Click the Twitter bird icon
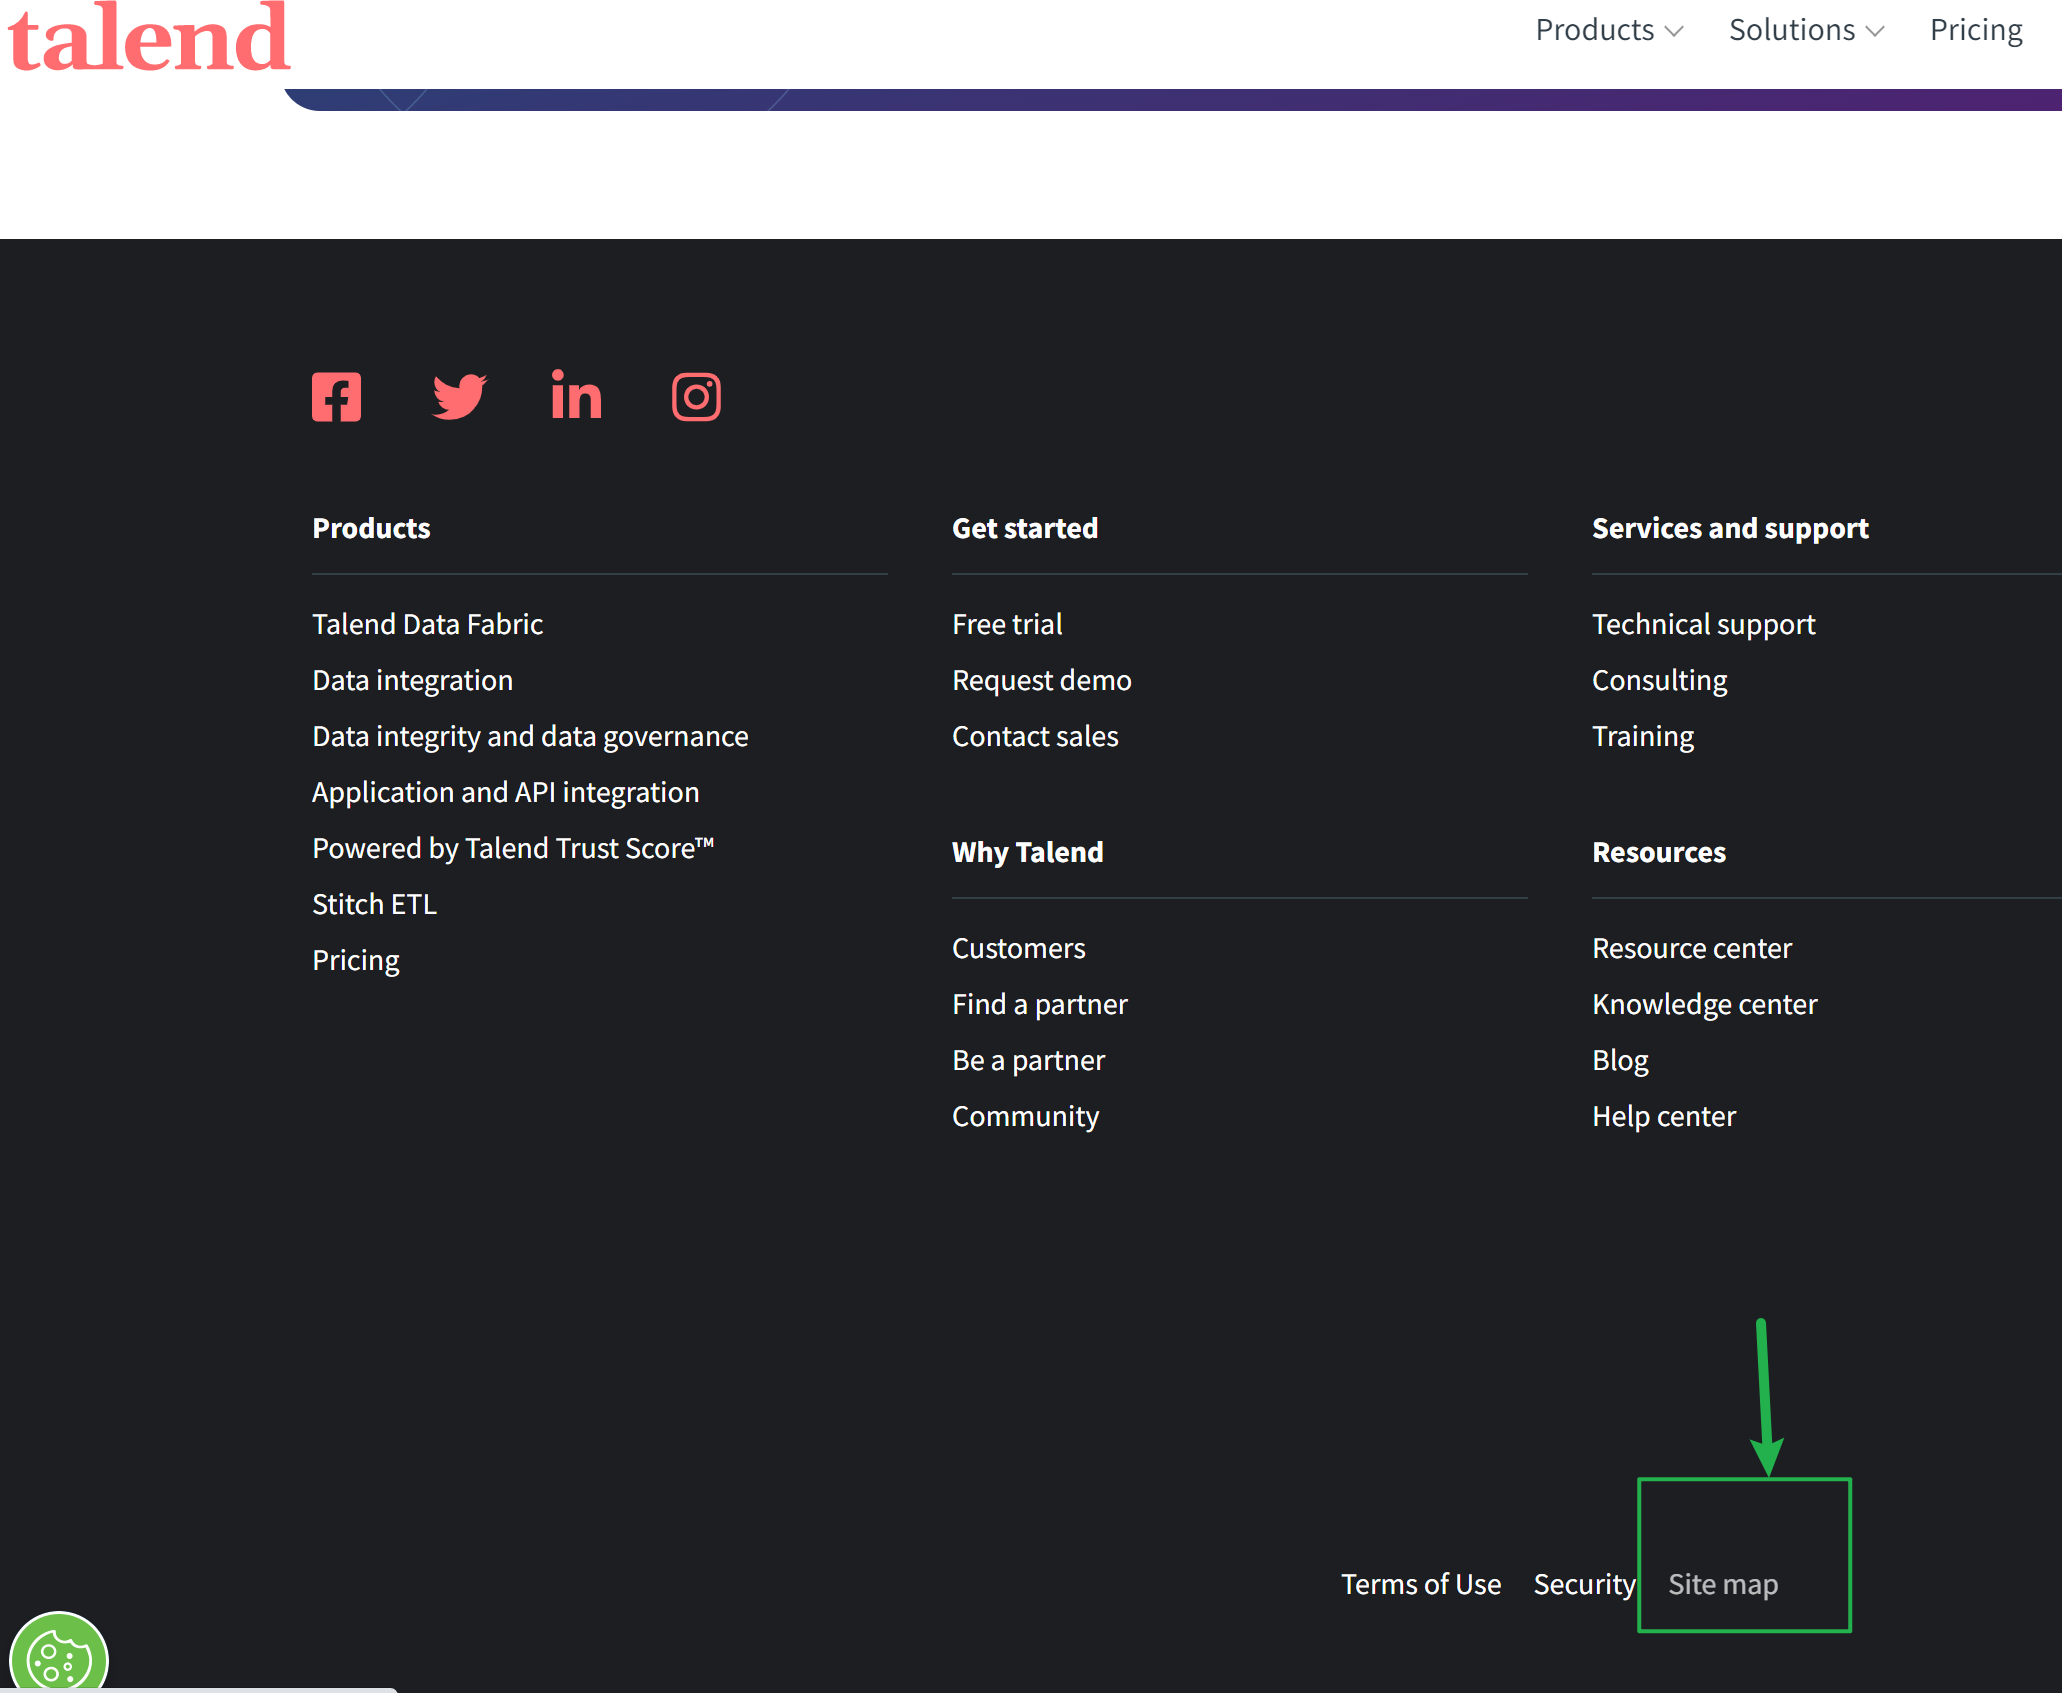The height and width of the screenshot is (1693, 2062). (x=459, y=397)
